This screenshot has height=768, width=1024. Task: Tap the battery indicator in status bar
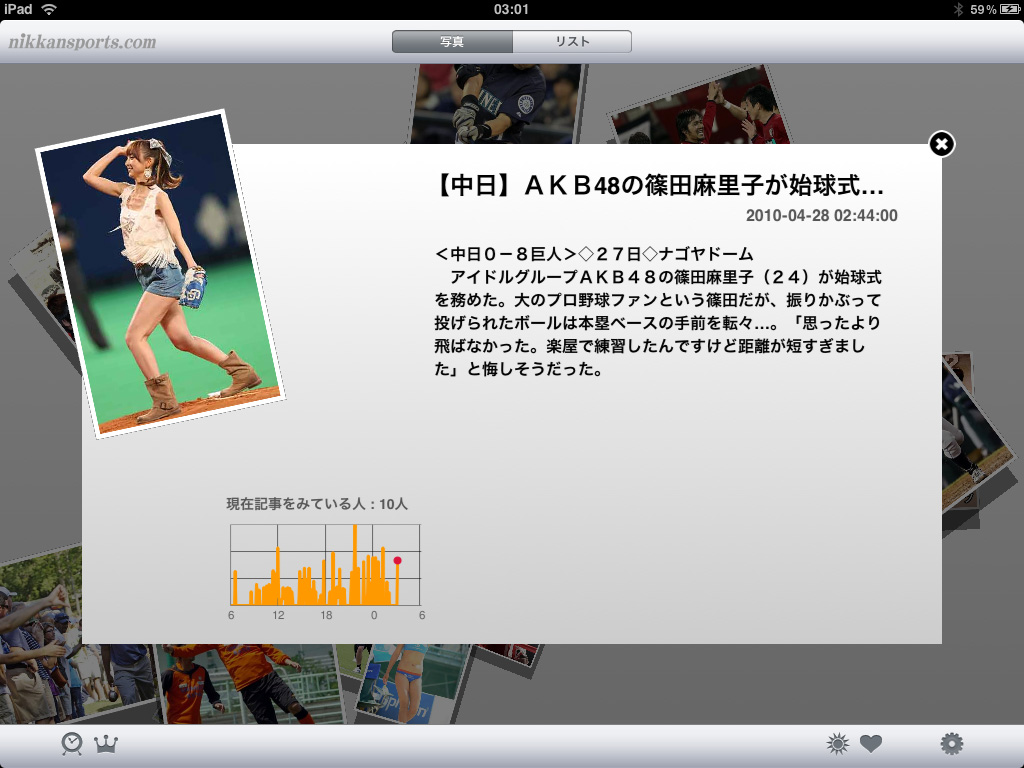pos(1010,9)
